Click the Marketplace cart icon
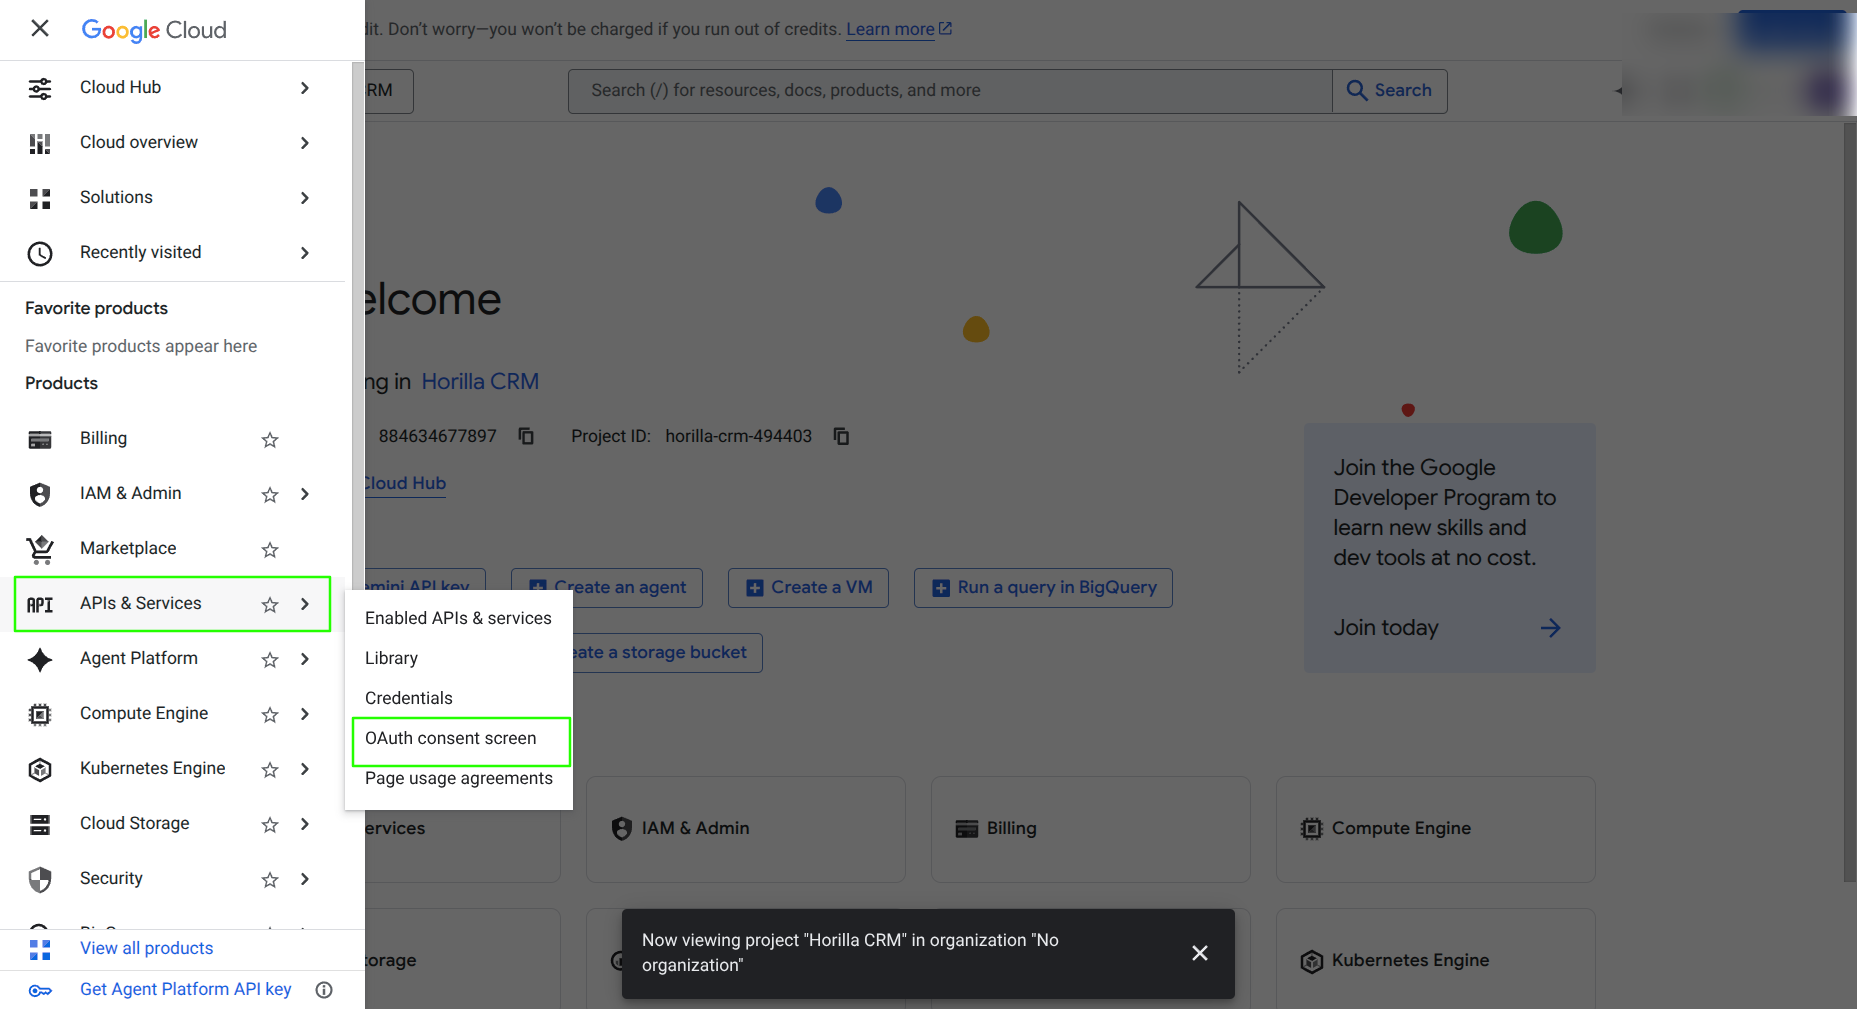Viewport: 1857px width, 1009px height. pos(40,549)
